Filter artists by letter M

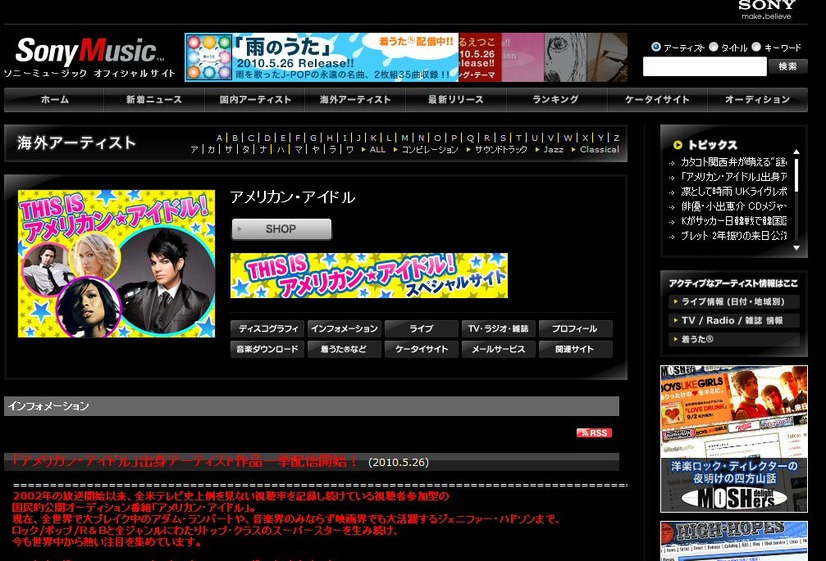point(405,138)
